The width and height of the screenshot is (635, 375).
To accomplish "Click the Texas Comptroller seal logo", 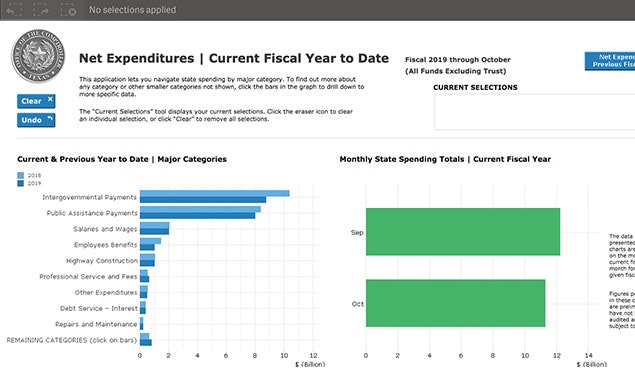I will tap(38, 56).
